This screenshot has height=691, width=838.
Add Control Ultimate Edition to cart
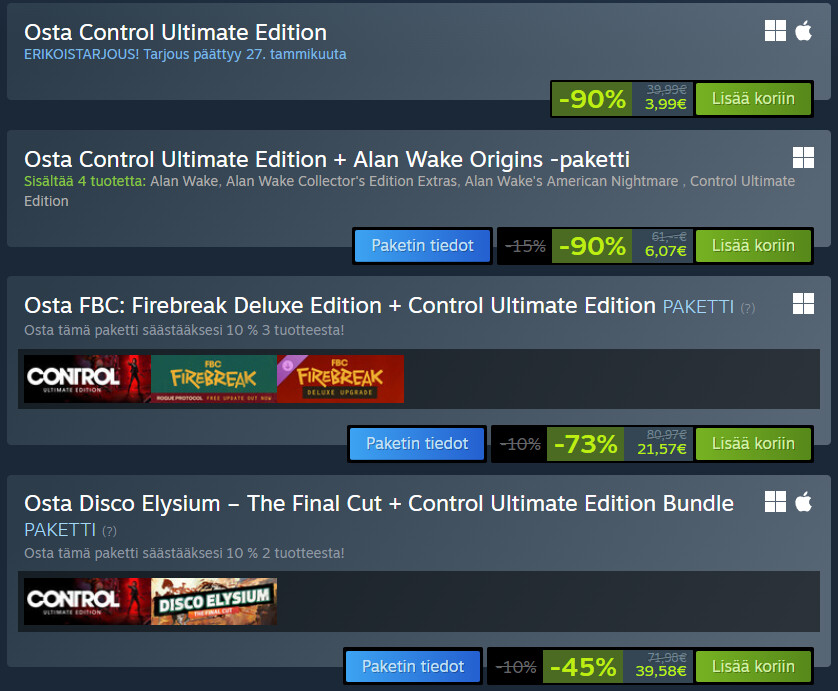753,98
